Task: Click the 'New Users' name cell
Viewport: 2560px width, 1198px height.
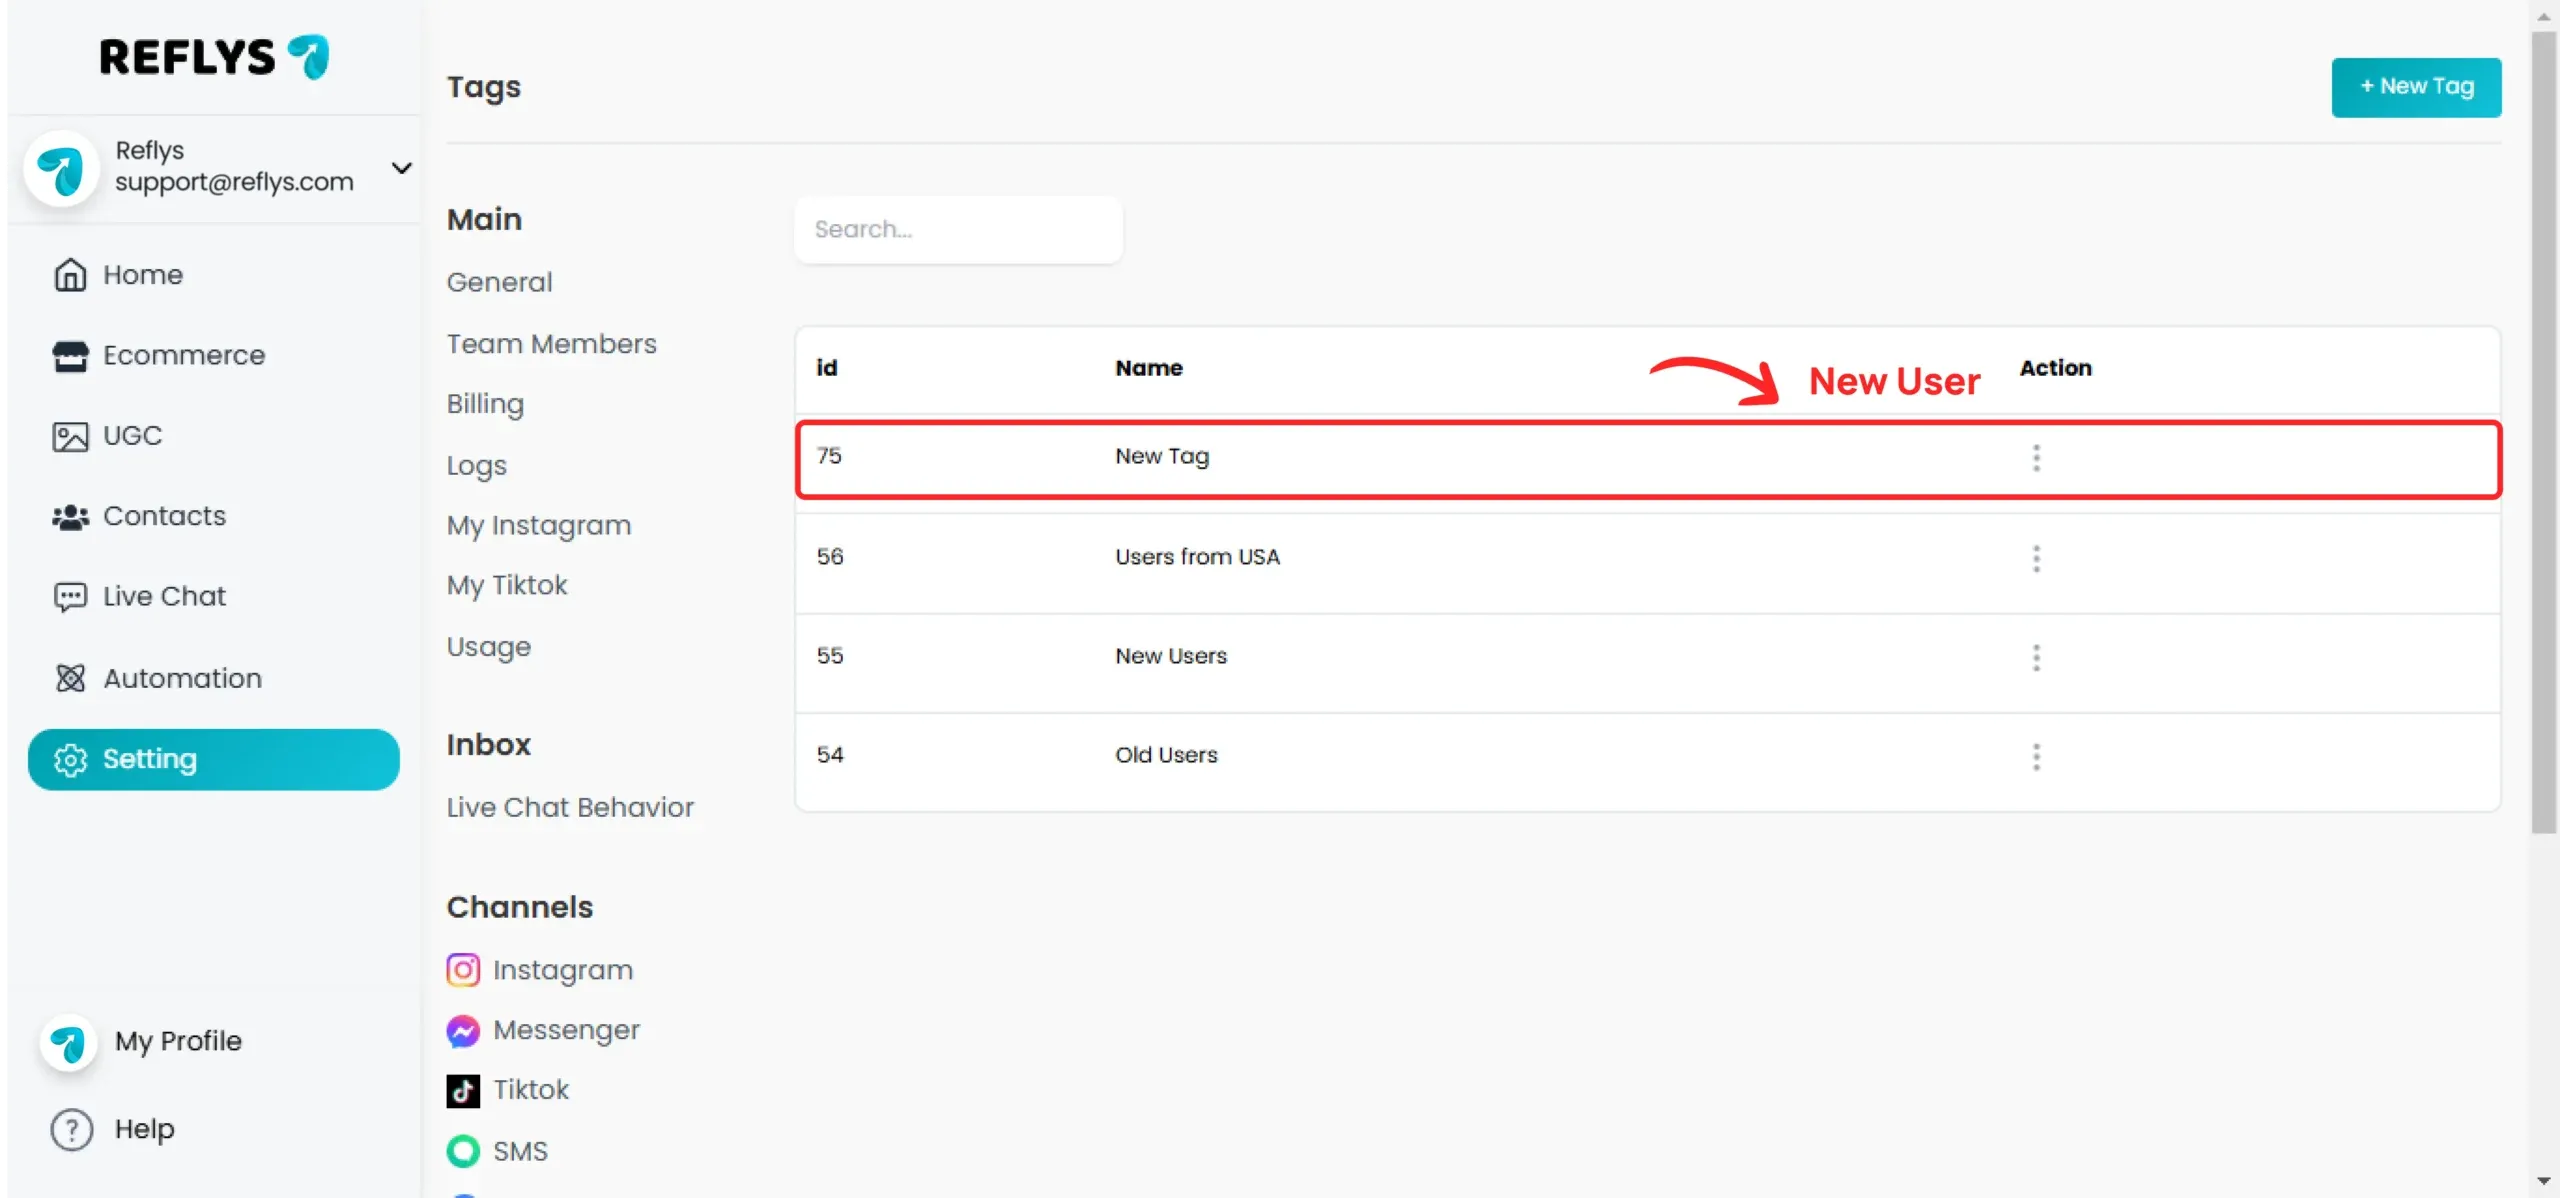Action: (1171, 657)
